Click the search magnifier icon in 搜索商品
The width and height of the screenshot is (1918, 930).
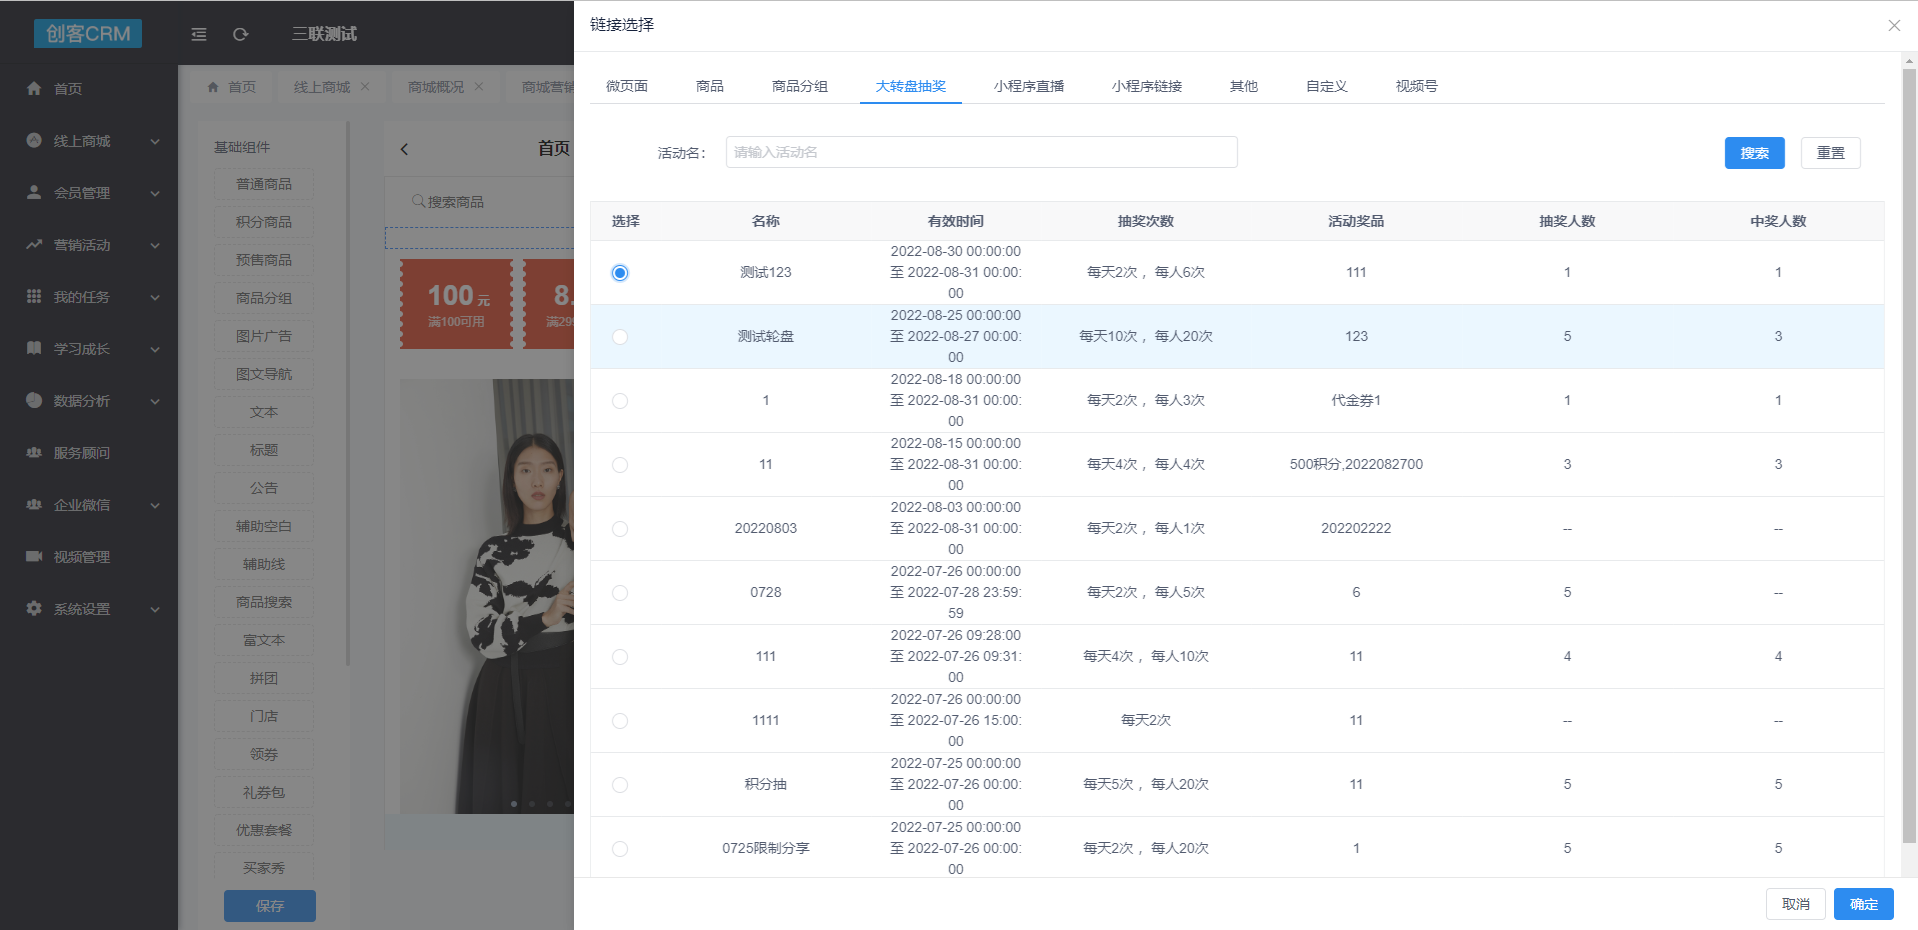pyautogui.click(x=419, y=201)
